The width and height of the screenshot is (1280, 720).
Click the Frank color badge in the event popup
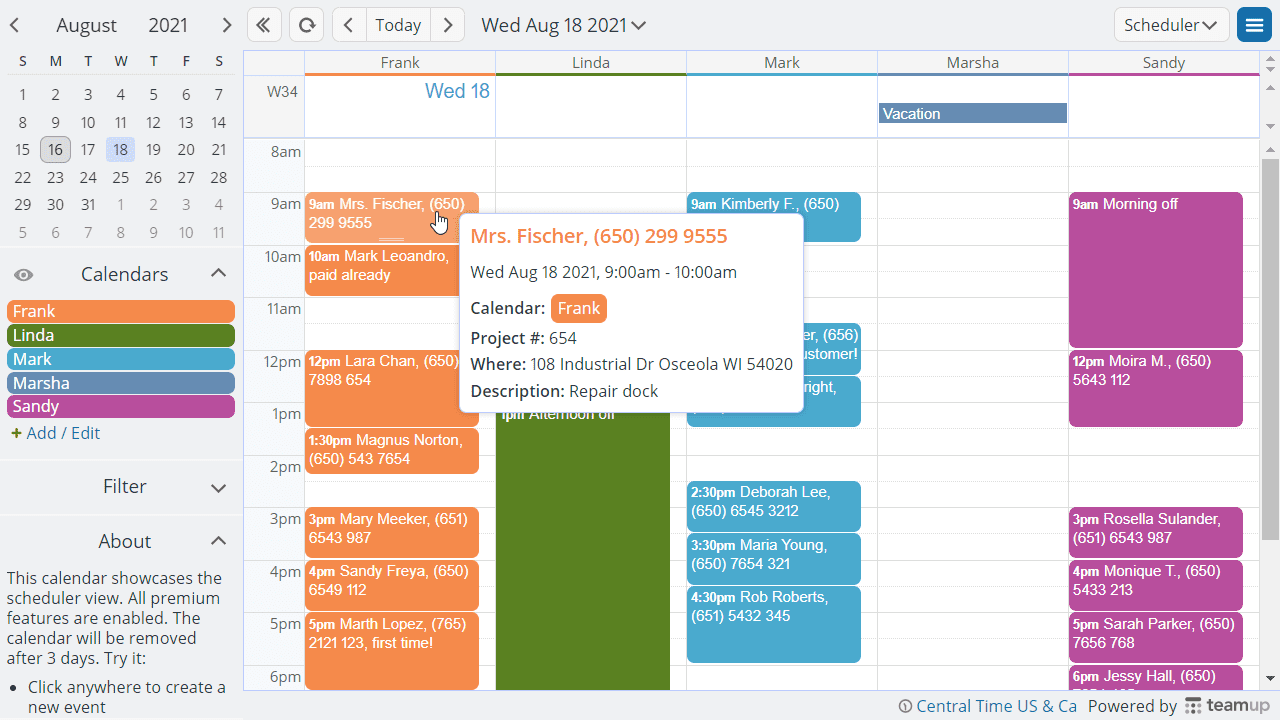point(578,308)
